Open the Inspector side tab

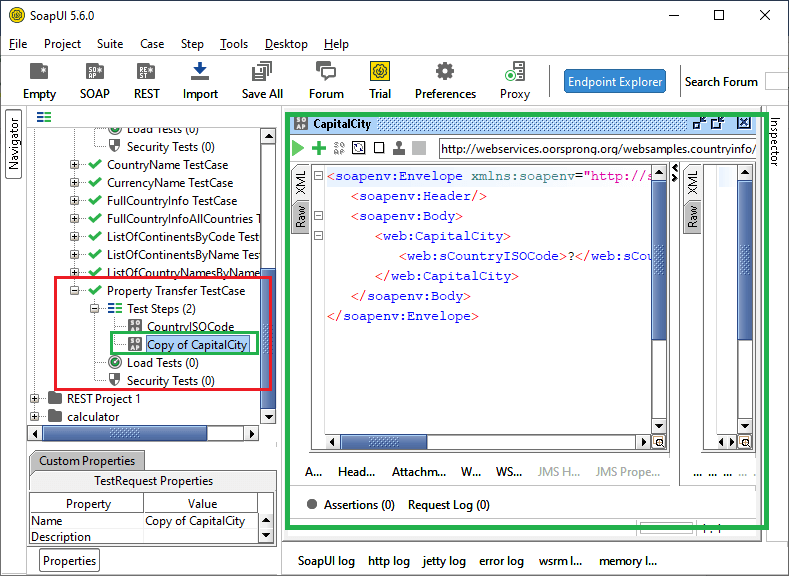click(775, 141)
